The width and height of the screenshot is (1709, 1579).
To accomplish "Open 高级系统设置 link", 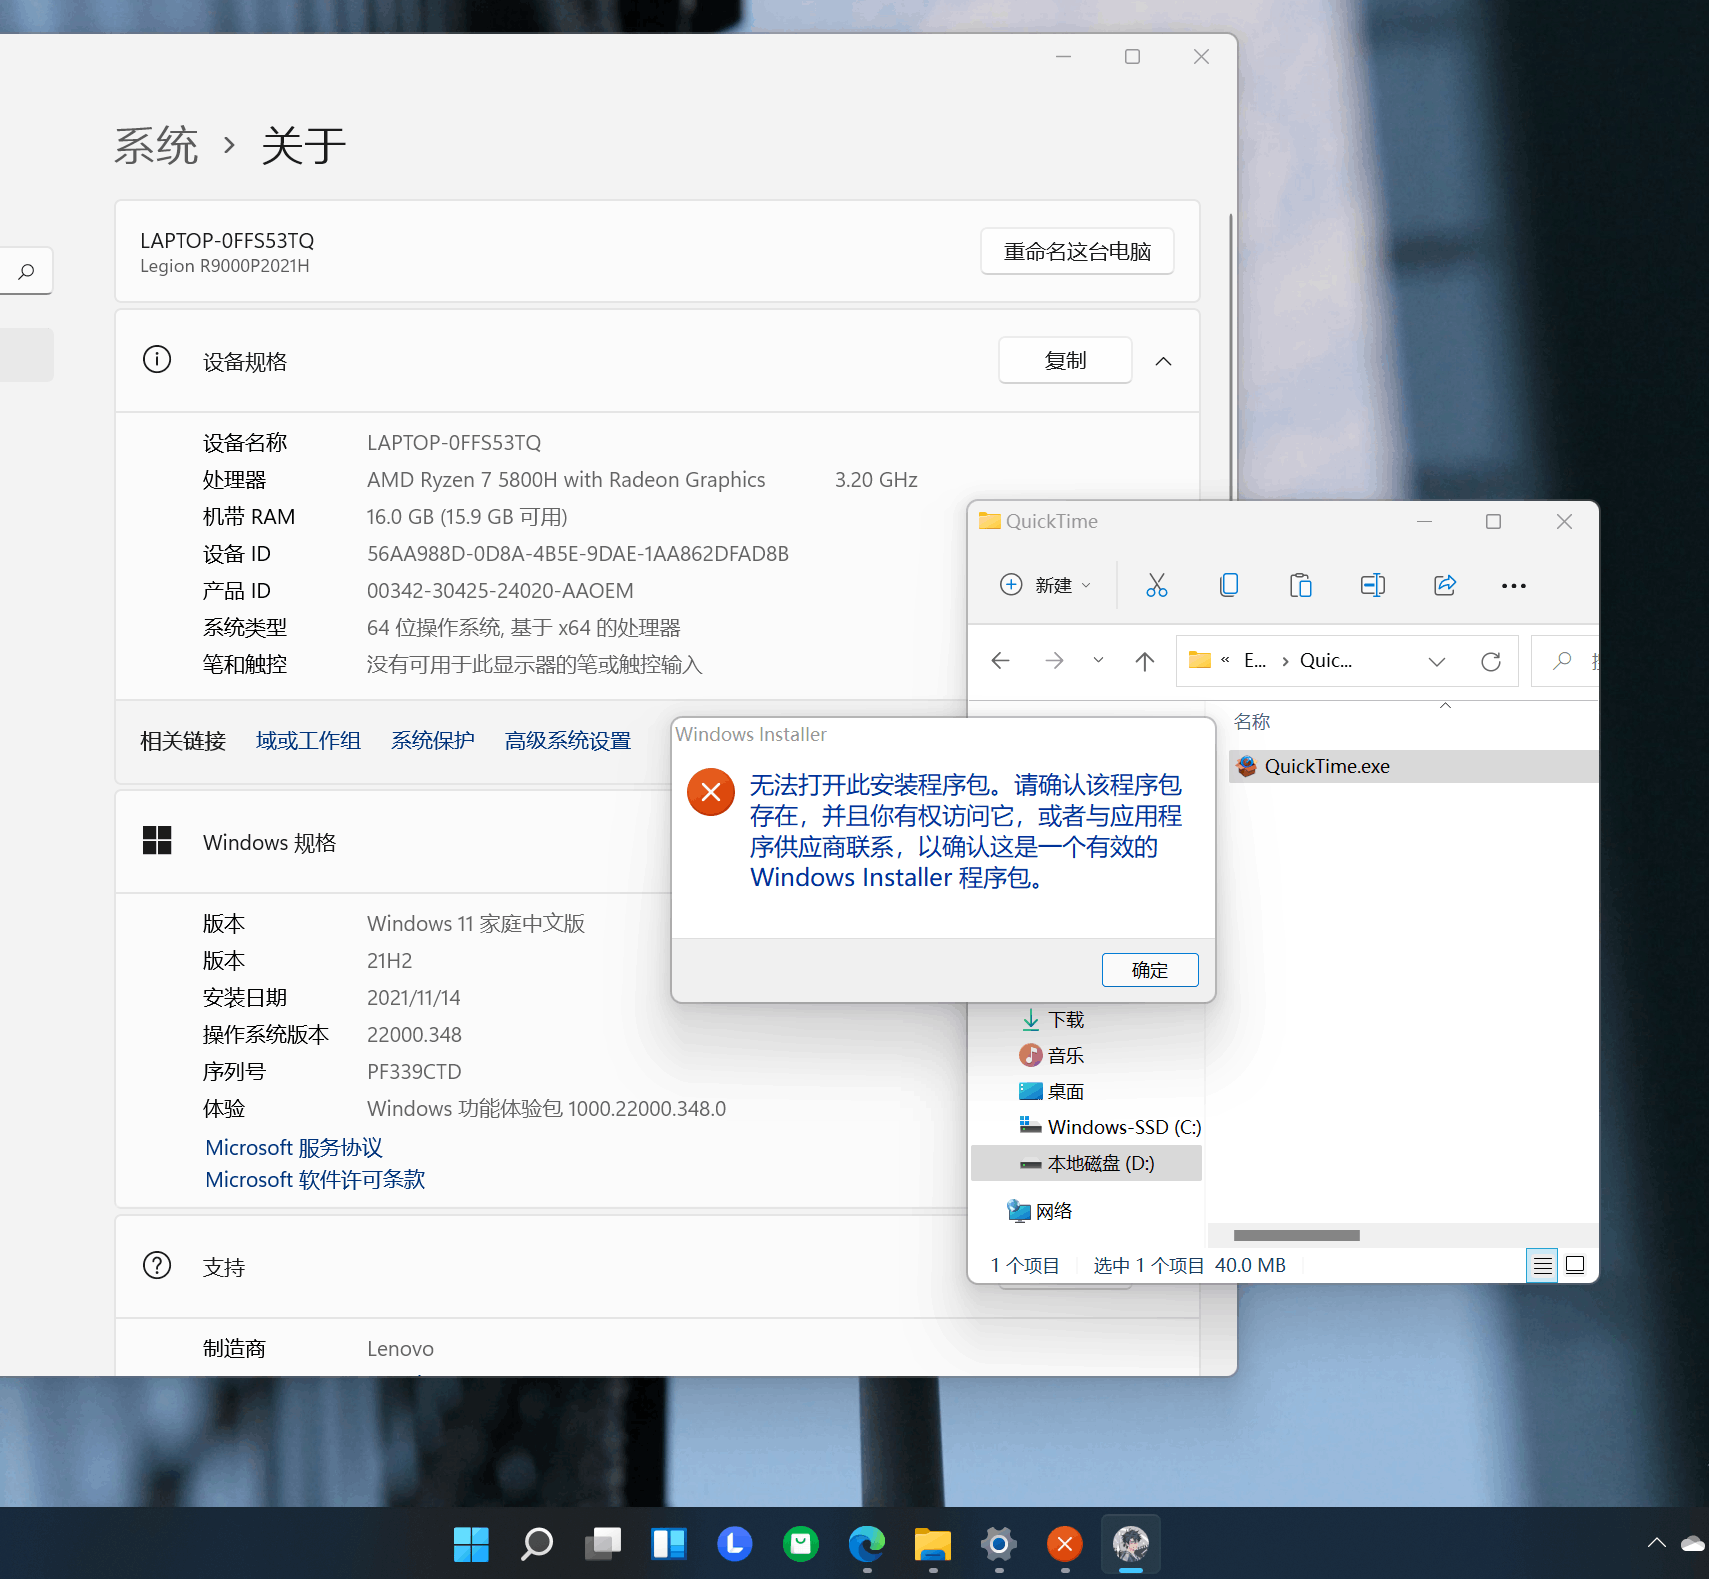I will point(568,741).
